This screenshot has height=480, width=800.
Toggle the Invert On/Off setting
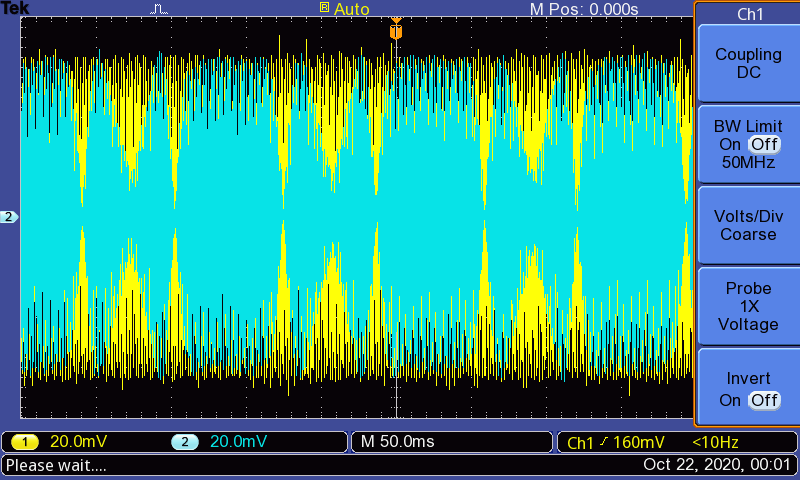click(x=748, y=388)
